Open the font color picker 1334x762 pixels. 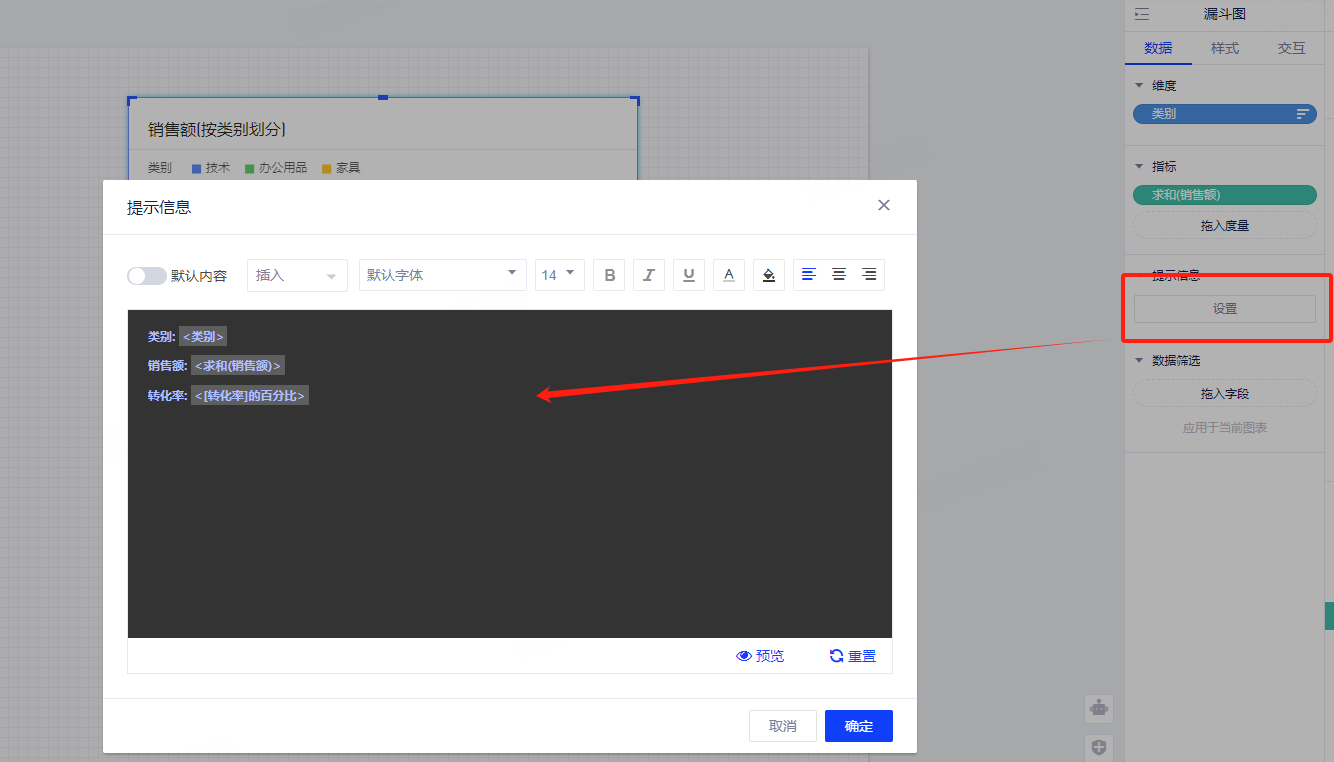point(729,275)
